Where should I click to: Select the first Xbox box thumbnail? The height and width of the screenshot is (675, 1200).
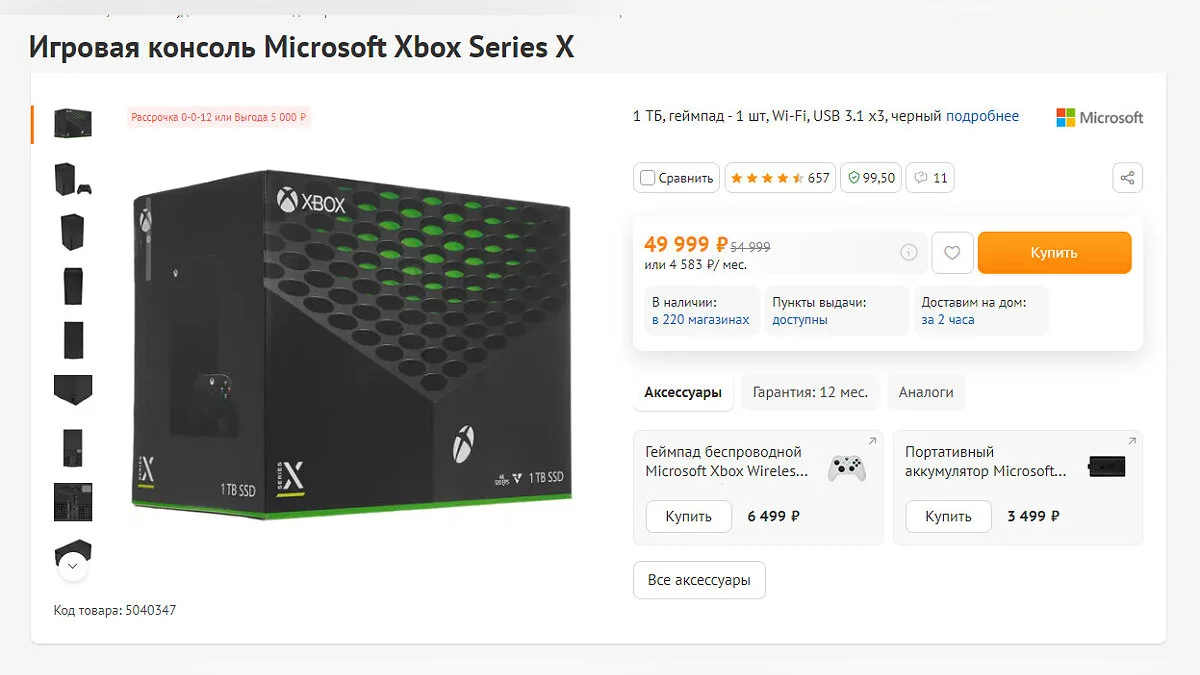coord(73,124)
